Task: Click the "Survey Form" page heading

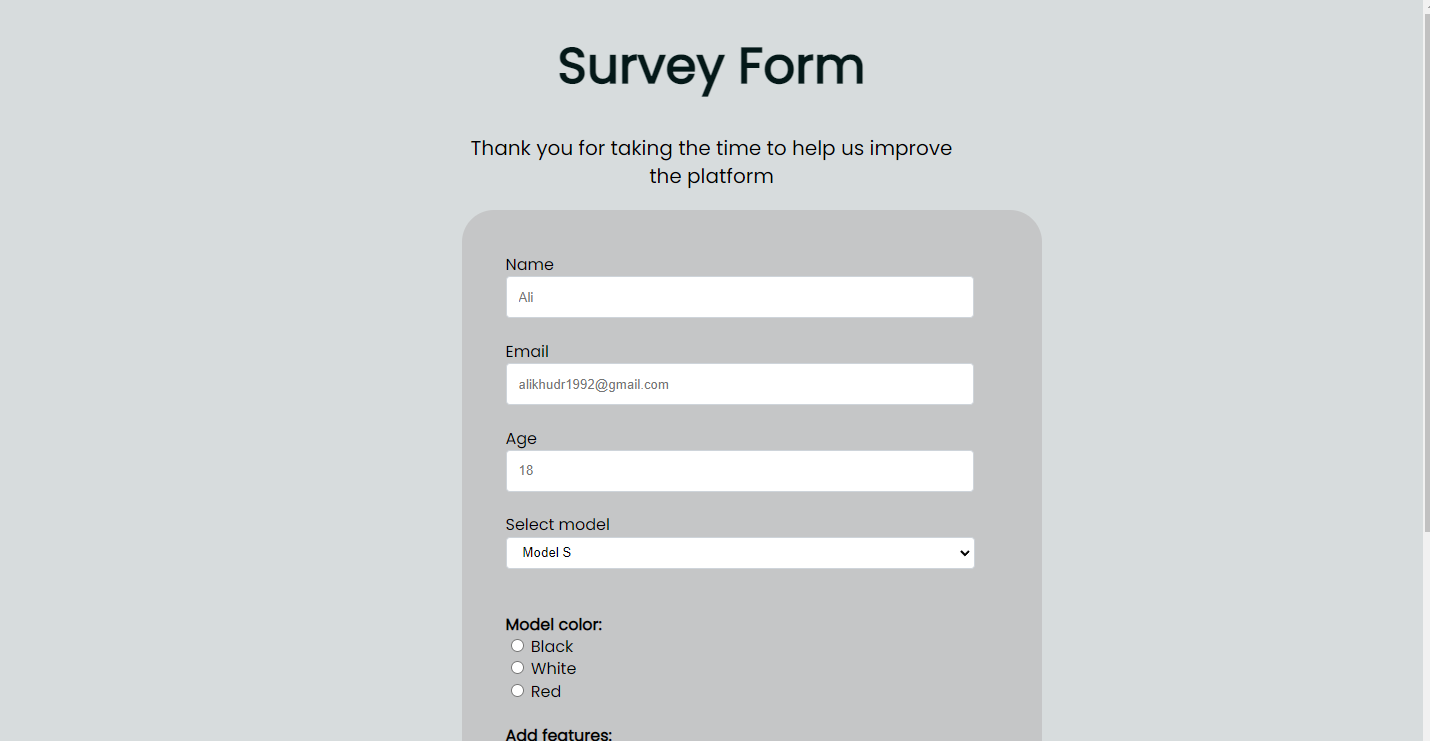Action: 710,67
